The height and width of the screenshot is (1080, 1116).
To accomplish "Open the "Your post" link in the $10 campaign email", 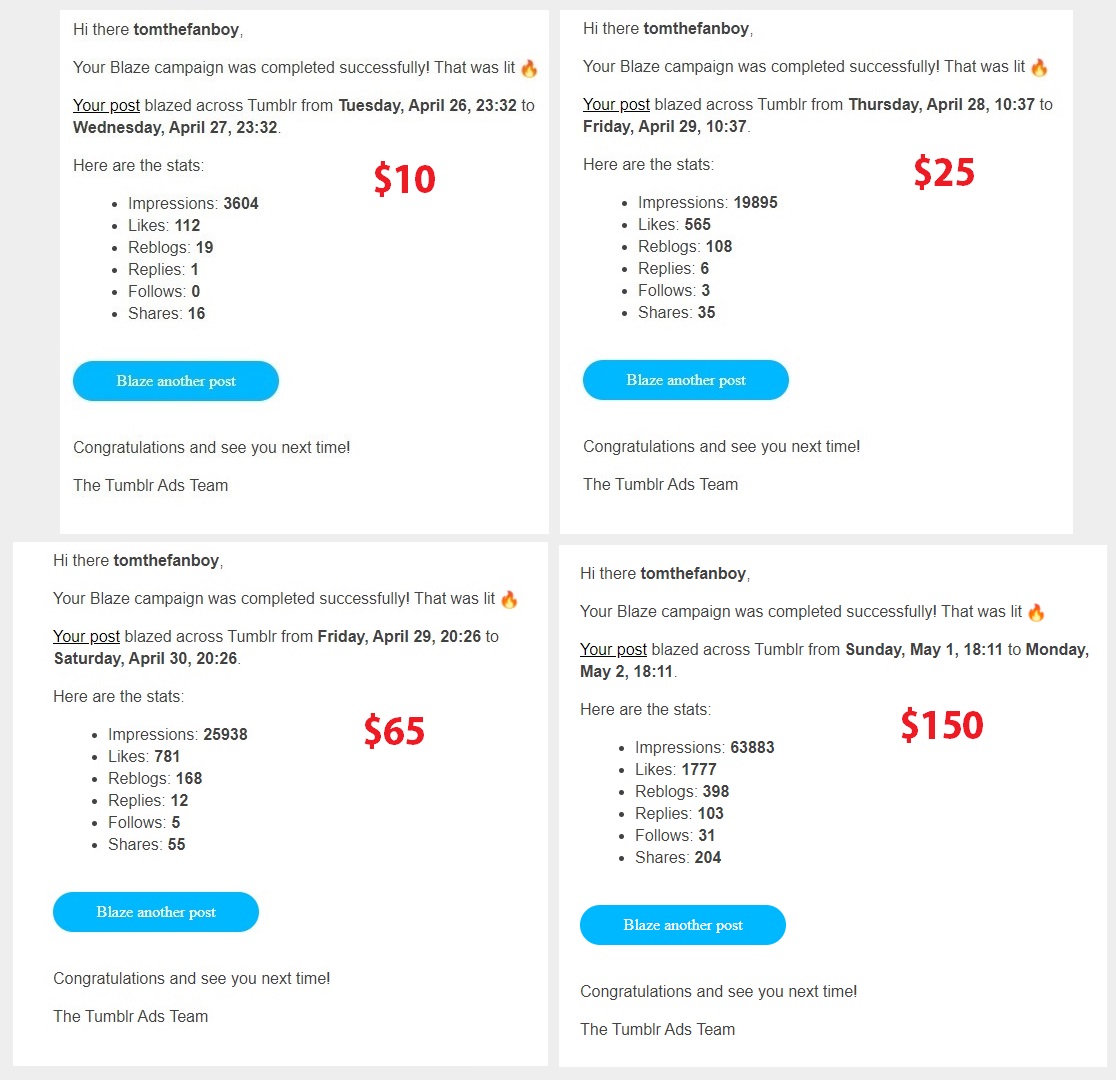I will (106, 105).
